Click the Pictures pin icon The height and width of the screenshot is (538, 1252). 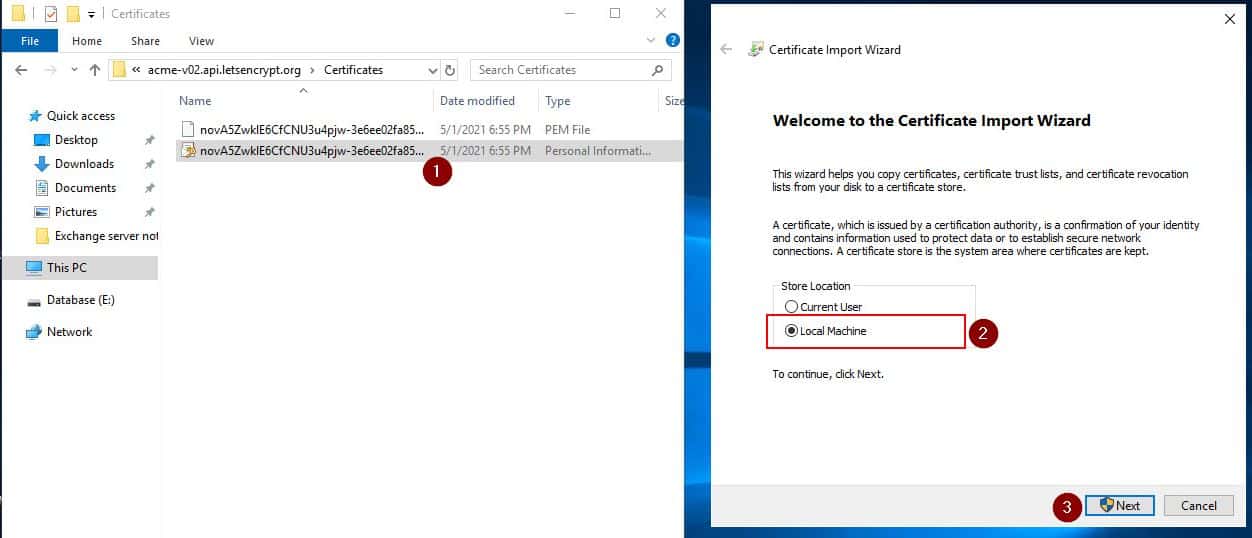tap(149, 212)
